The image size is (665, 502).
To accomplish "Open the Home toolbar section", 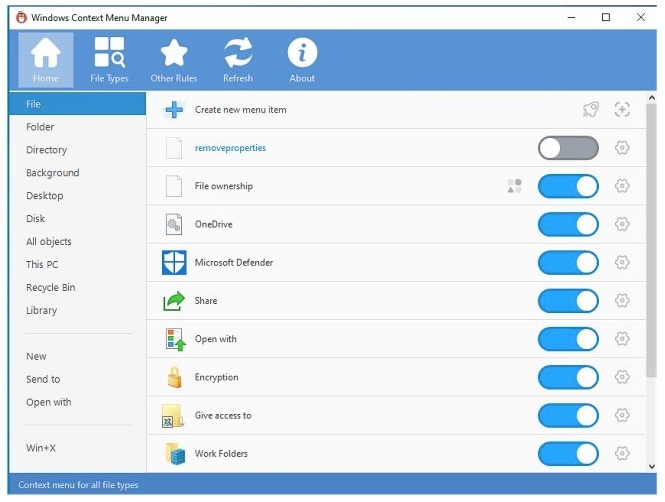I will click(45, 59).
